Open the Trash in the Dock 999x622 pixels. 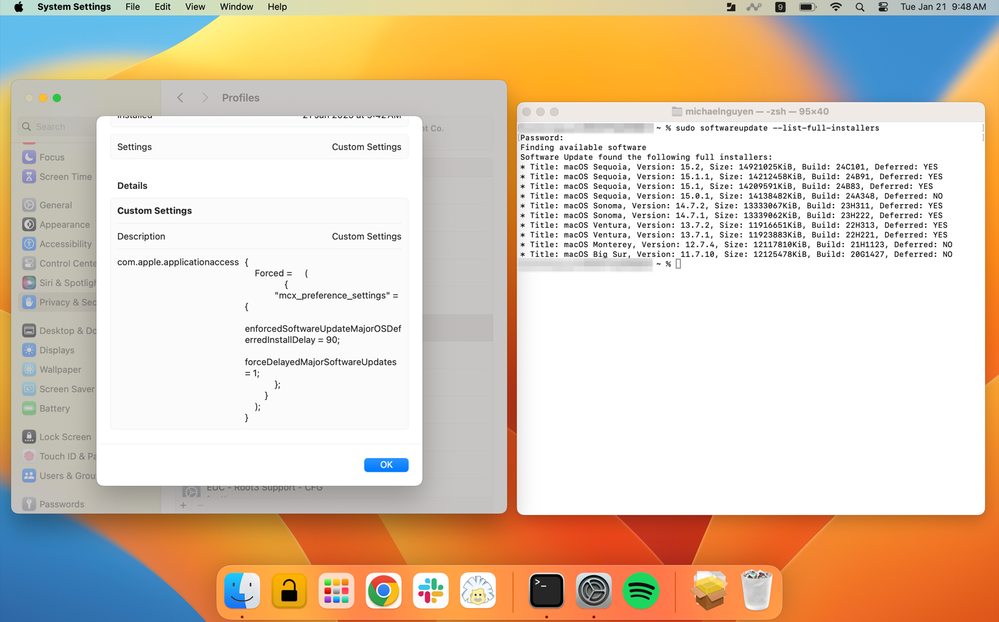coord(757,591)
